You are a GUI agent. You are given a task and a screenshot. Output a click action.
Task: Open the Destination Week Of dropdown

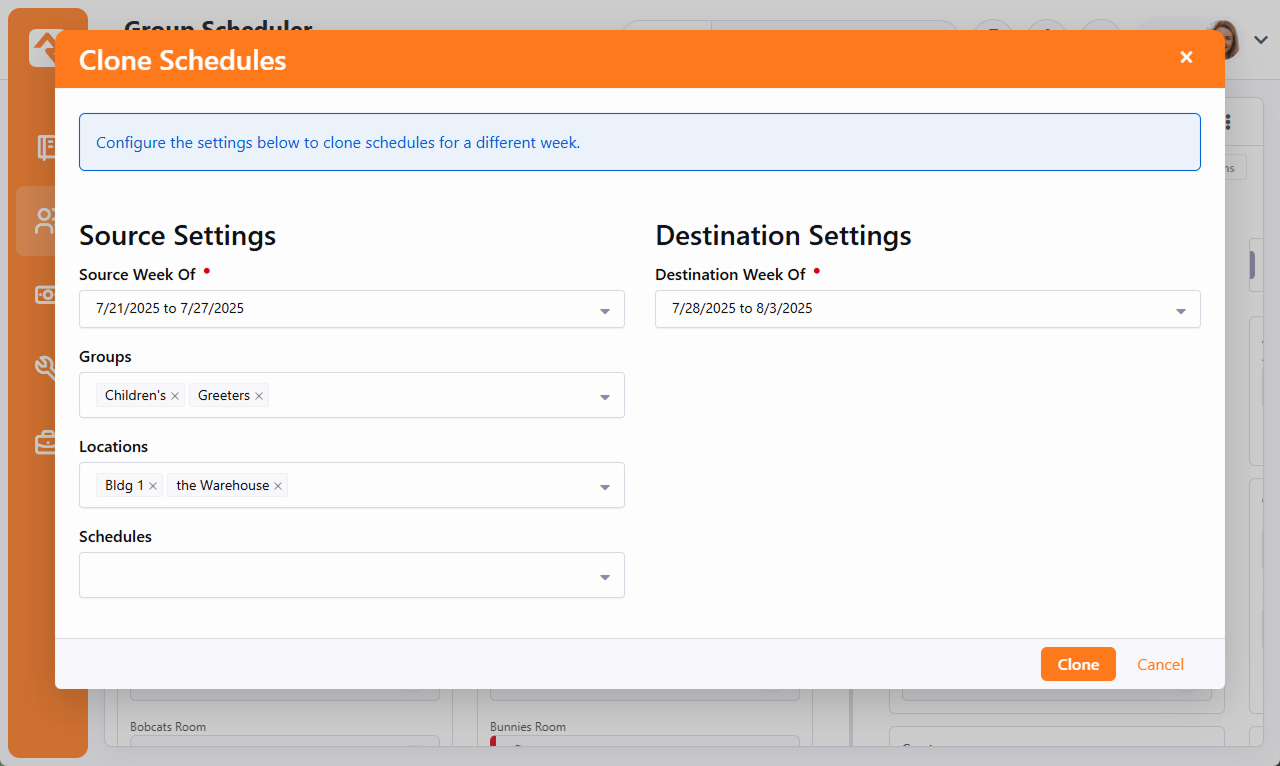click(x=927, y=309)
